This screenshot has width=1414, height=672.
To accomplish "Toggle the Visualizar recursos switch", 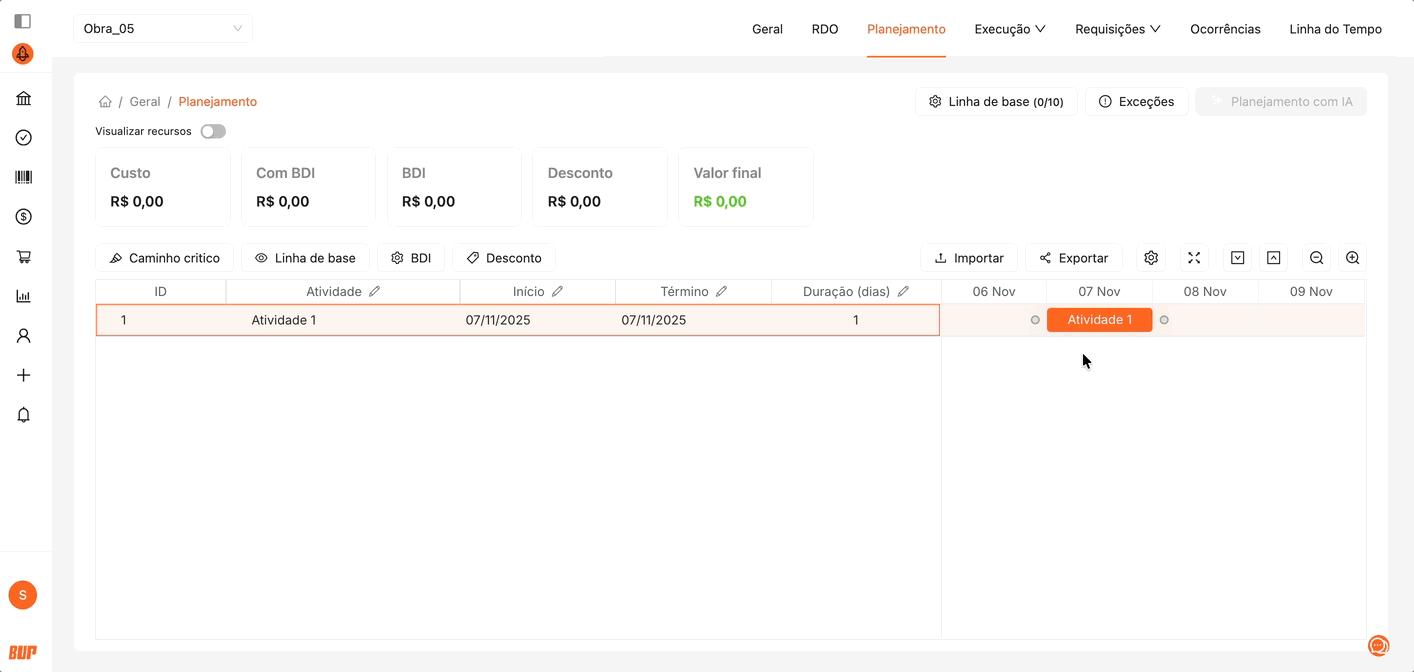I will (x=213, y=131).
